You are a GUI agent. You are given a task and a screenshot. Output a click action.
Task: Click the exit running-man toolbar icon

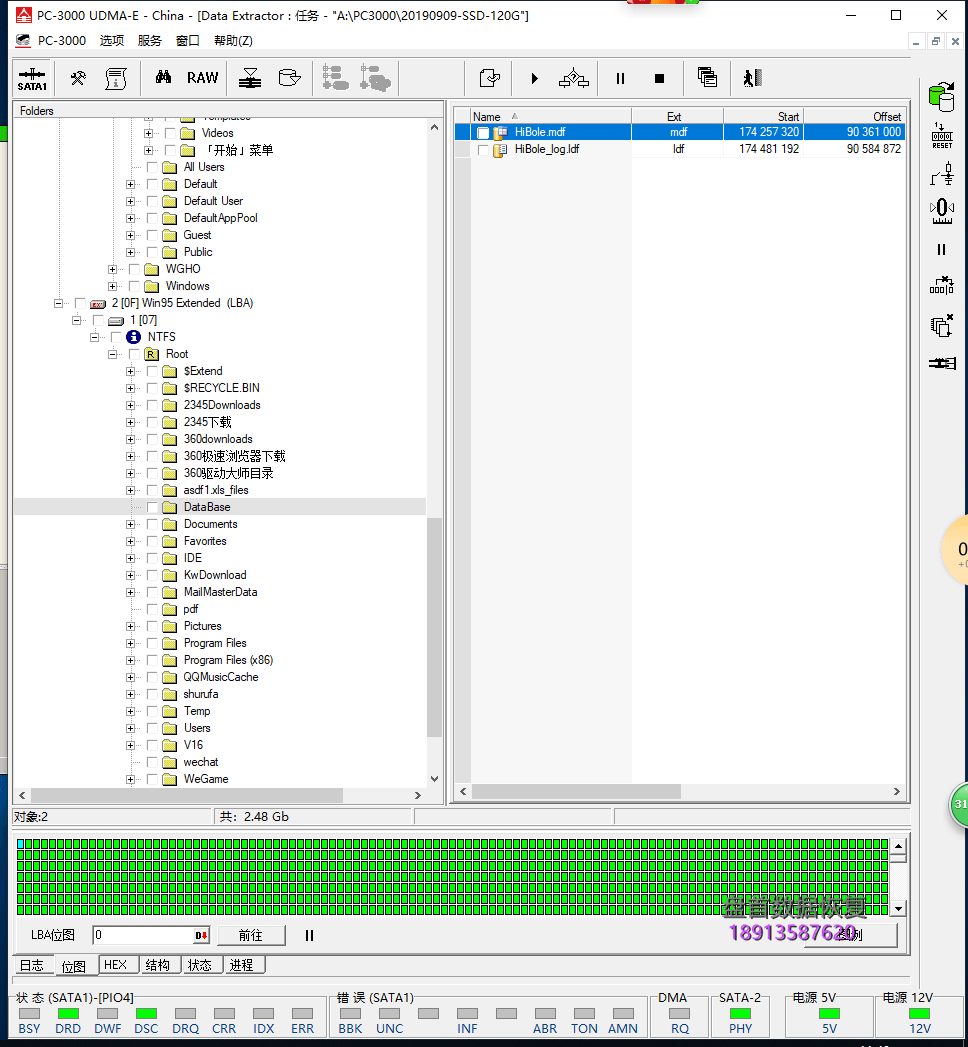click(x=752, y=78)
